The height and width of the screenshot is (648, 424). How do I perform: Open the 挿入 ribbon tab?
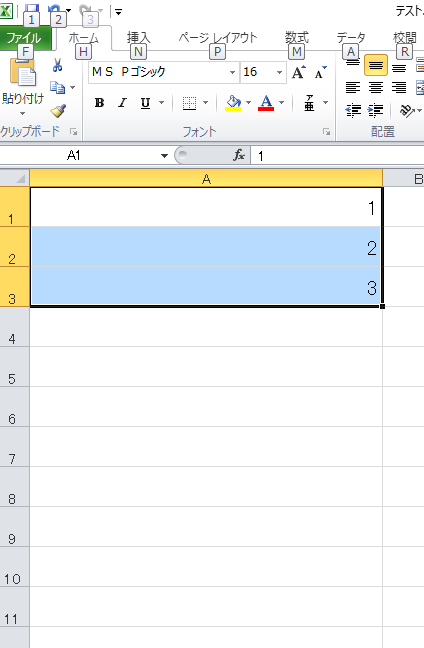[x=138, y=38]
